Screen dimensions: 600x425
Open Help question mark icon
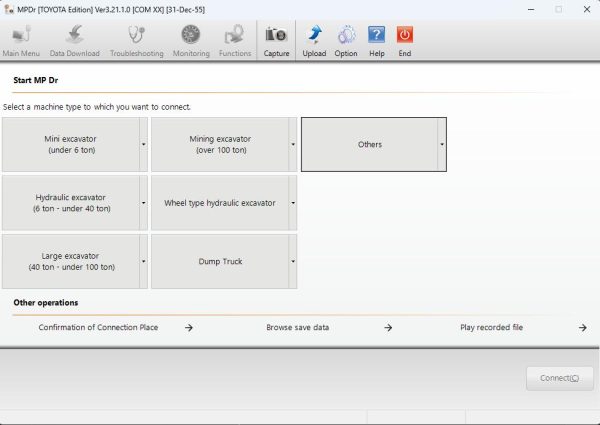[x=377, y=41]
